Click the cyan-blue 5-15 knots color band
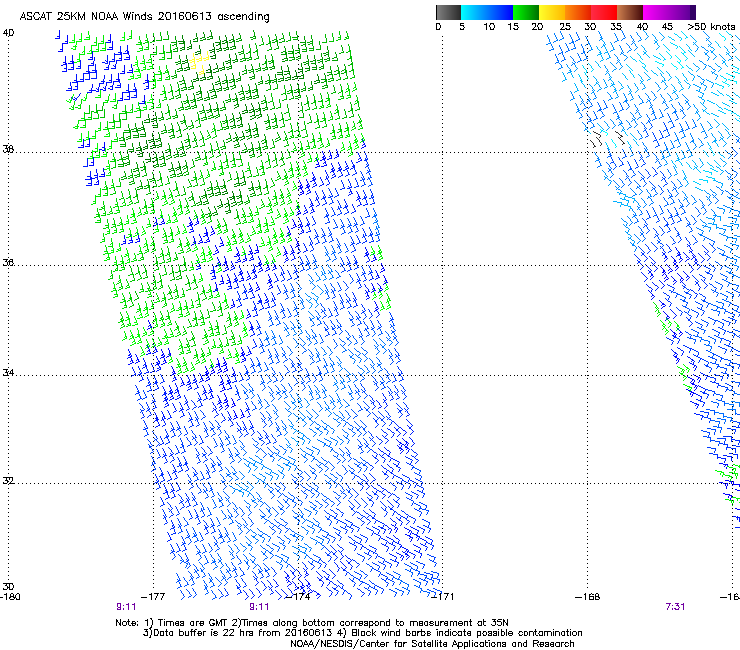Screen dimensions: 740x650 click(x=487, y=12)
